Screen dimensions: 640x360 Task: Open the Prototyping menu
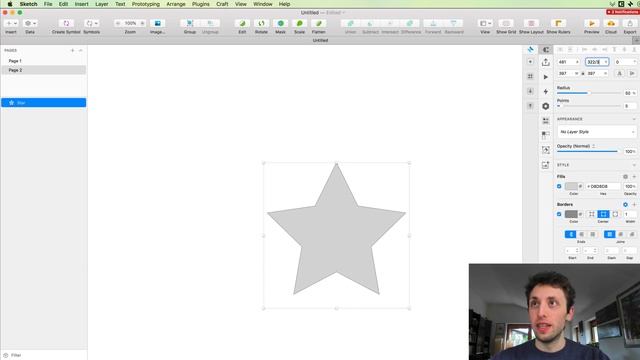click(146, 4)
